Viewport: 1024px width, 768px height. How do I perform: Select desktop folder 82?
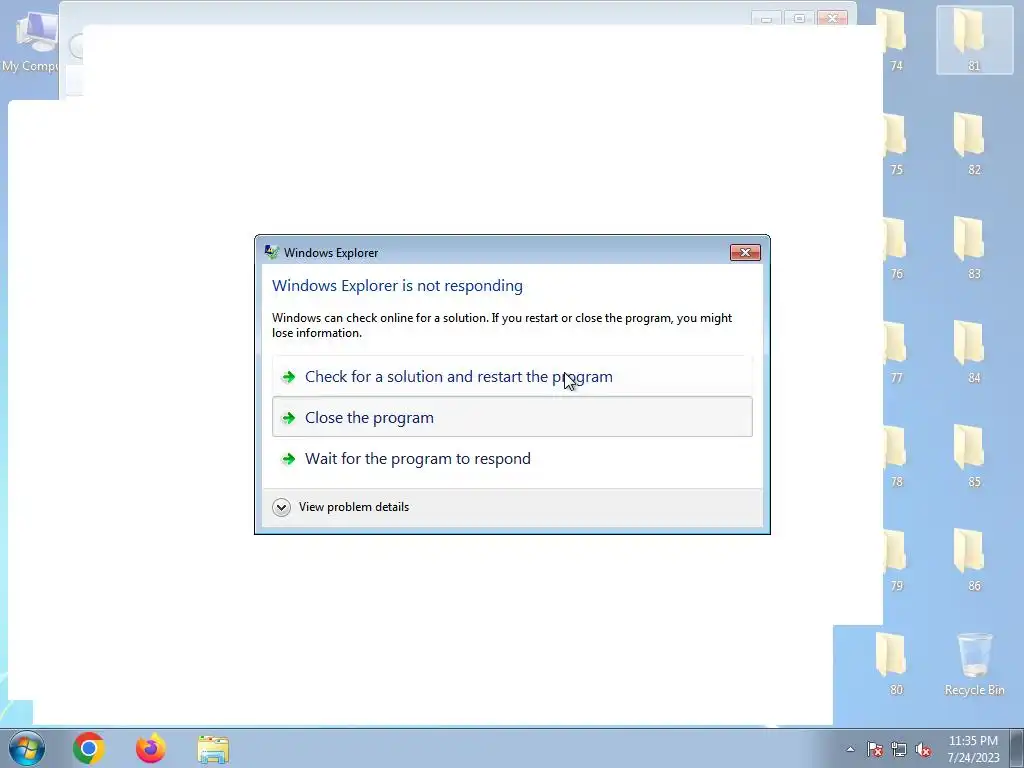[974, 144]
